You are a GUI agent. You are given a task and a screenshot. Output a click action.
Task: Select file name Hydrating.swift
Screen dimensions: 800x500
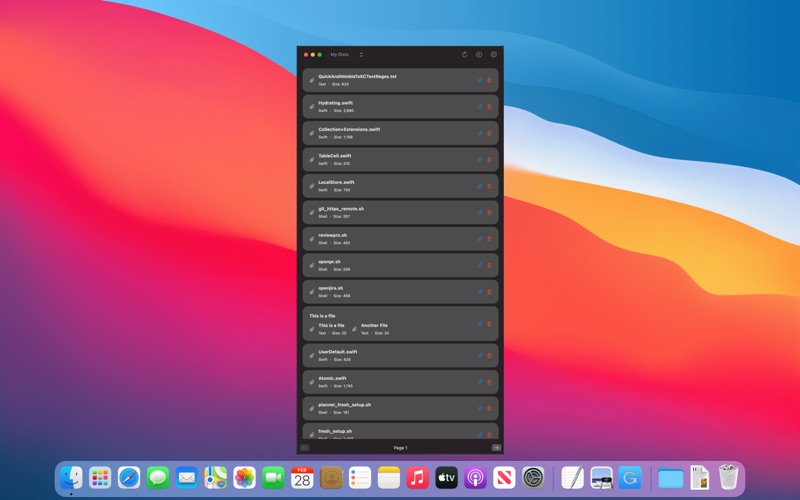click(x=335, y=103)
